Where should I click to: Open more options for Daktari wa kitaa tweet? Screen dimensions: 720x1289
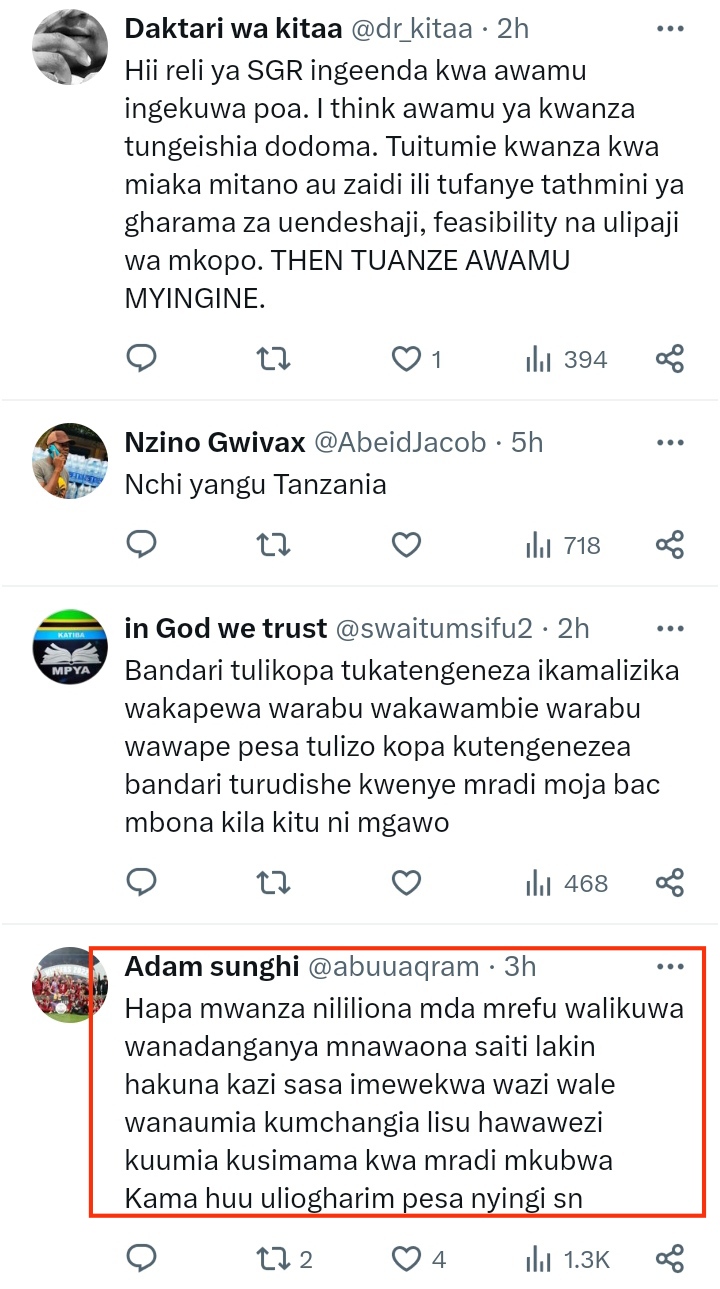pyautogui.click(x=670, y=29)
